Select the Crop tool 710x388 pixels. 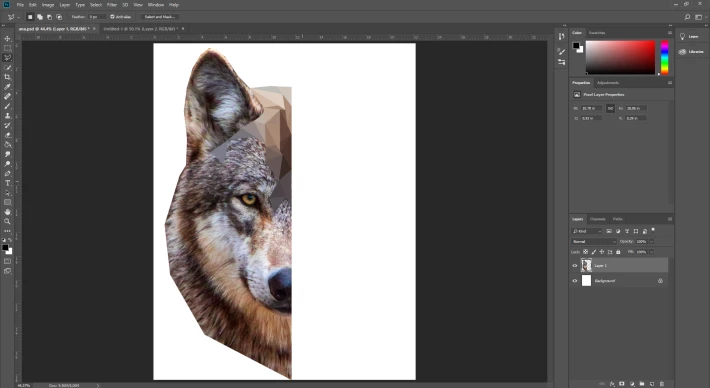[7, 77]
